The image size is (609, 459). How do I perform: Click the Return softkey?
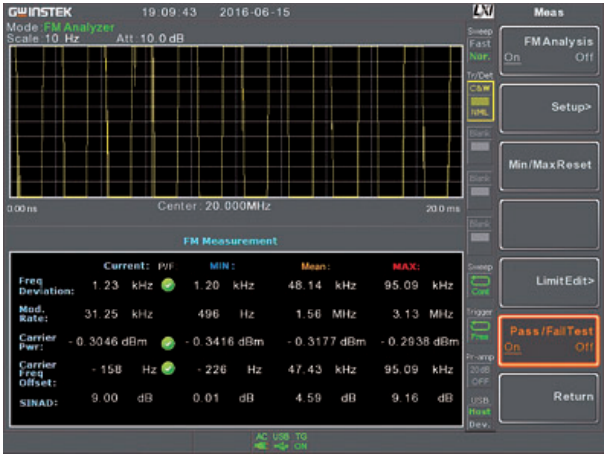pyautogui.click(x=549, y=398)
